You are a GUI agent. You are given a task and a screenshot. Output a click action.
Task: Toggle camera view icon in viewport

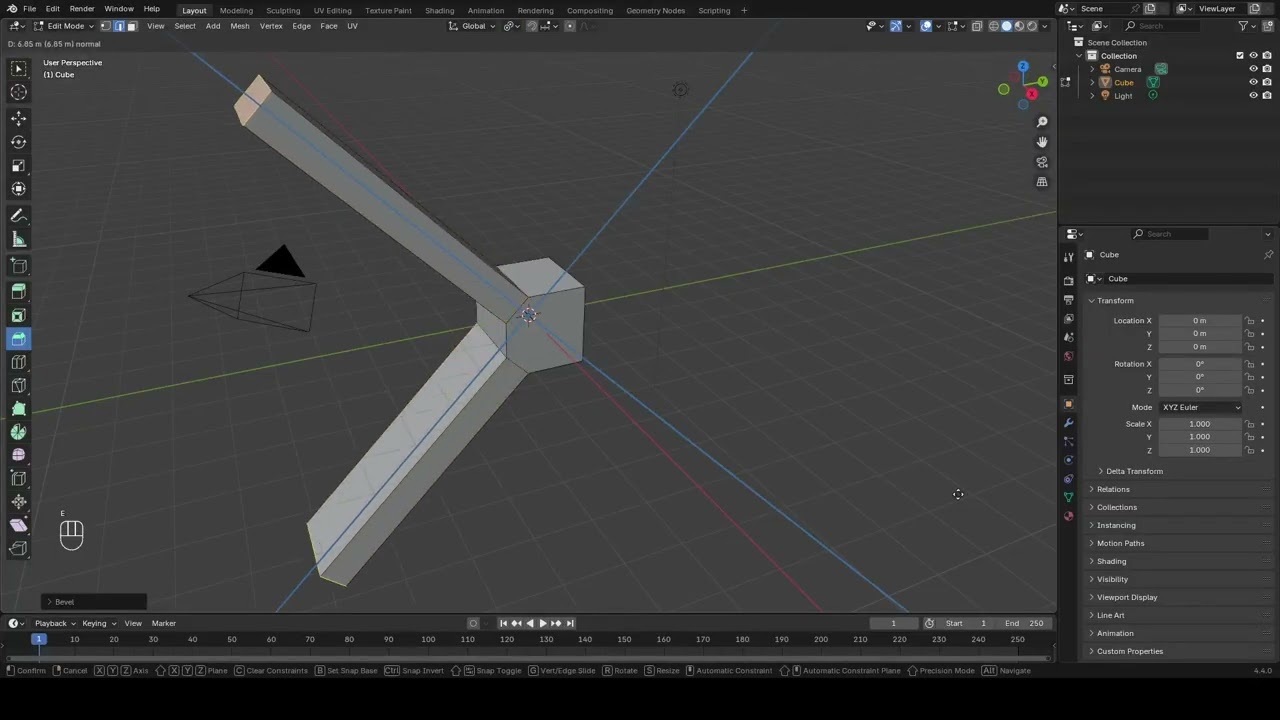click(1042, 162)
